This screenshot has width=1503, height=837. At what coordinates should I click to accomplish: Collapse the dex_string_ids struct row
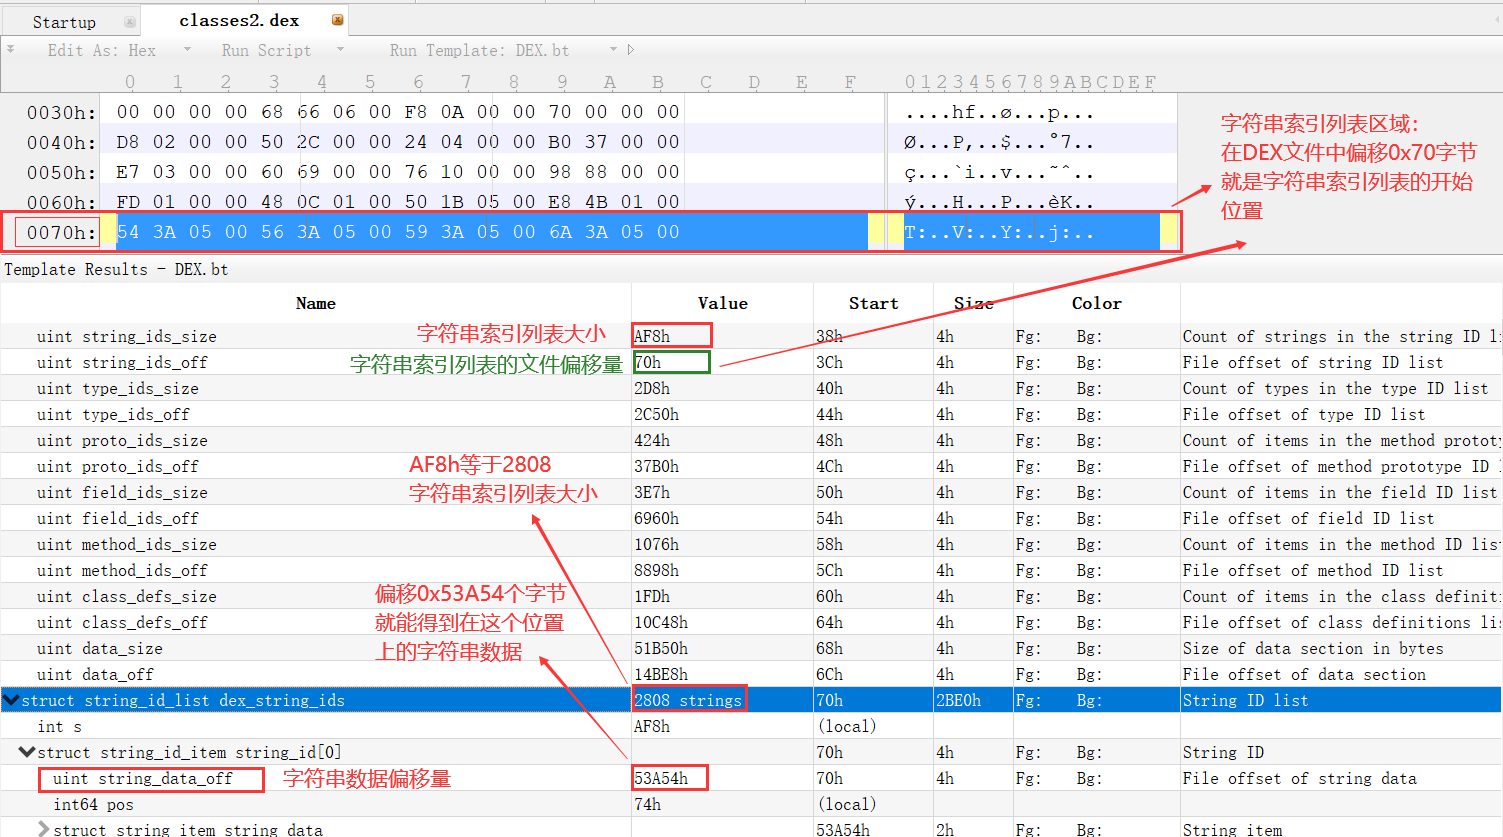(10, 700)
